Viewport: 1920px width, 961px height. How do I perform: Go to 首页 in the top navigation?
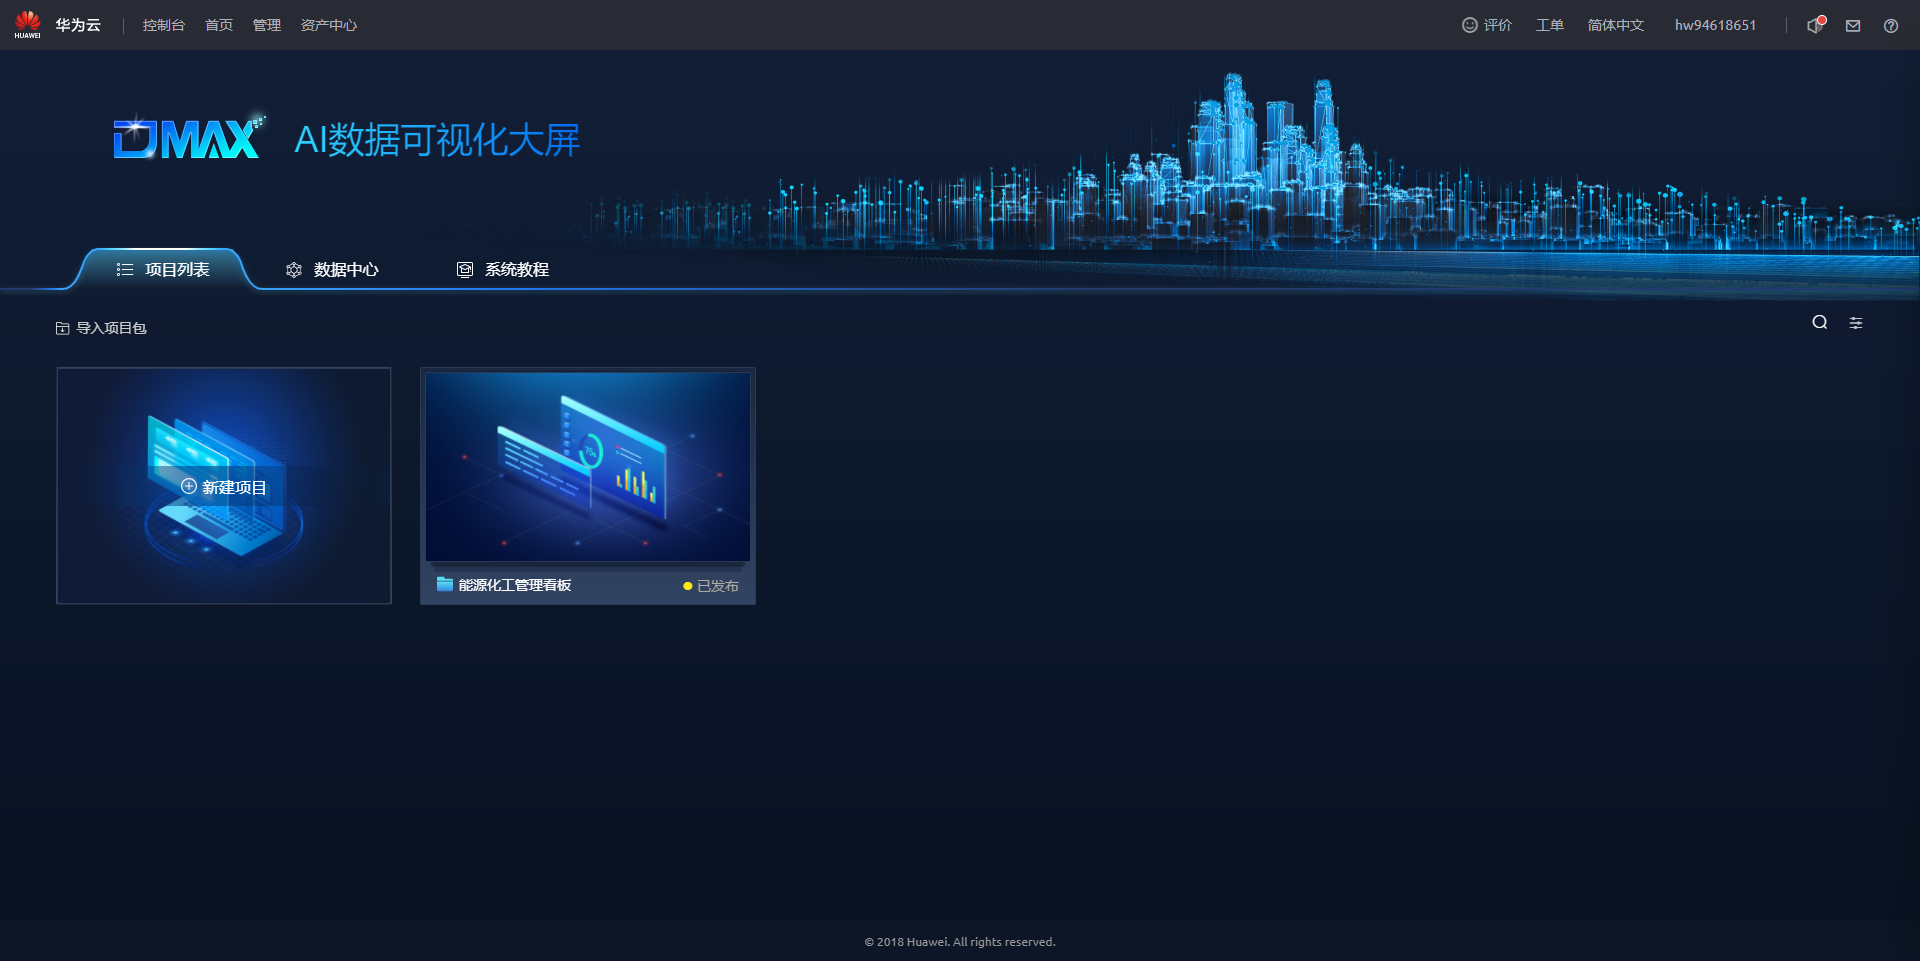(x=219, y=25)
